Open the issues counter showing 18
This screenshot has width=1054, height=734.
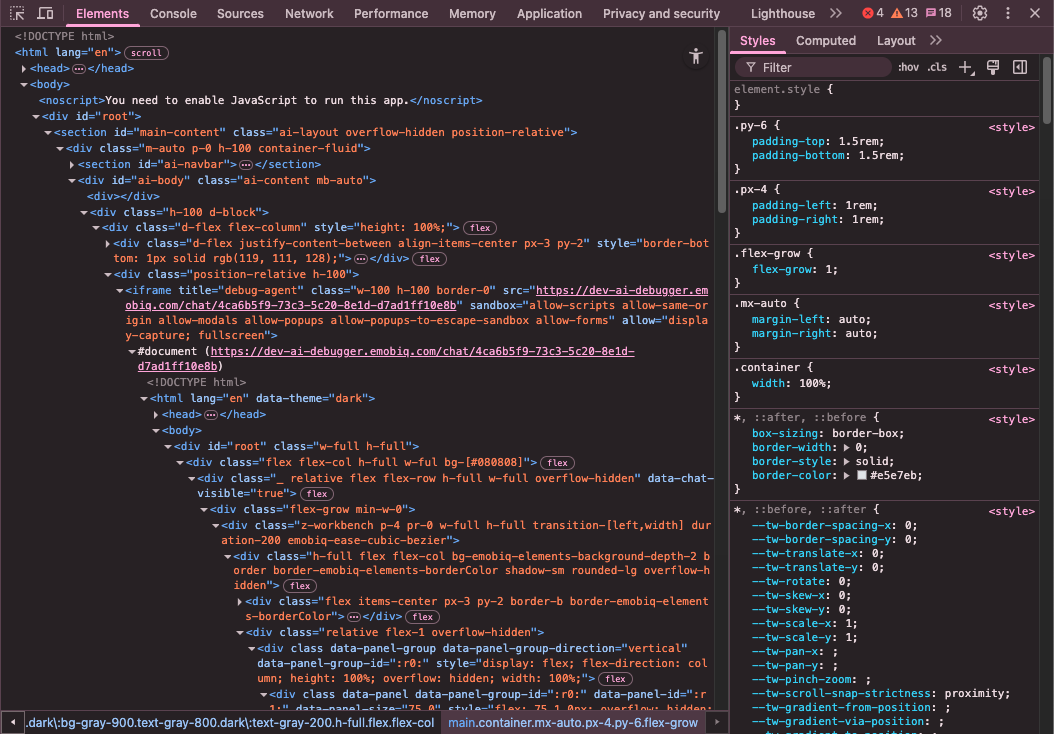(938, 14)
